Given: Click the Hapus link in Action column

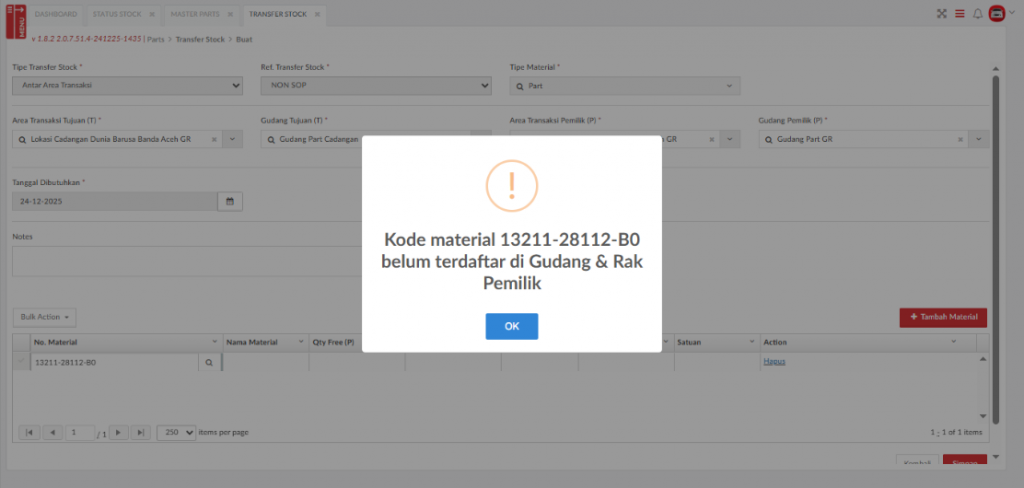Looking at the screenshot, I should click(774, 361).
